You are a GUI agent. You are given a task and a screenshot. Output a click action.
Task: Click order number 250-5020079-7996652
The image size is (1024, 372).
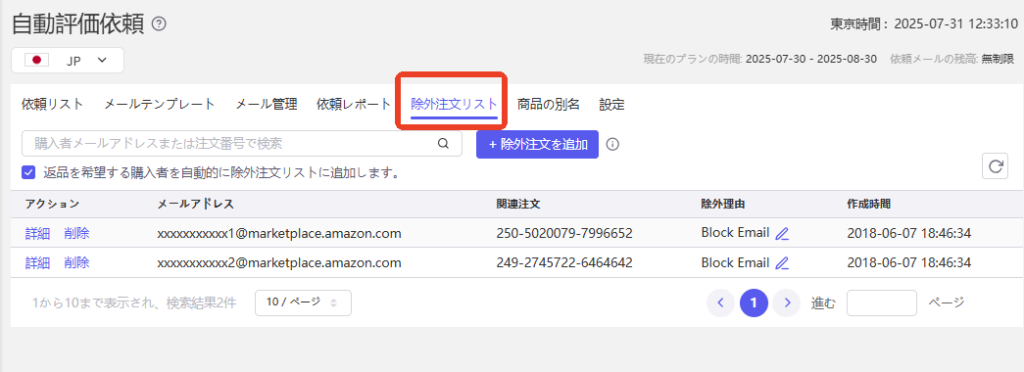point(564,234)
